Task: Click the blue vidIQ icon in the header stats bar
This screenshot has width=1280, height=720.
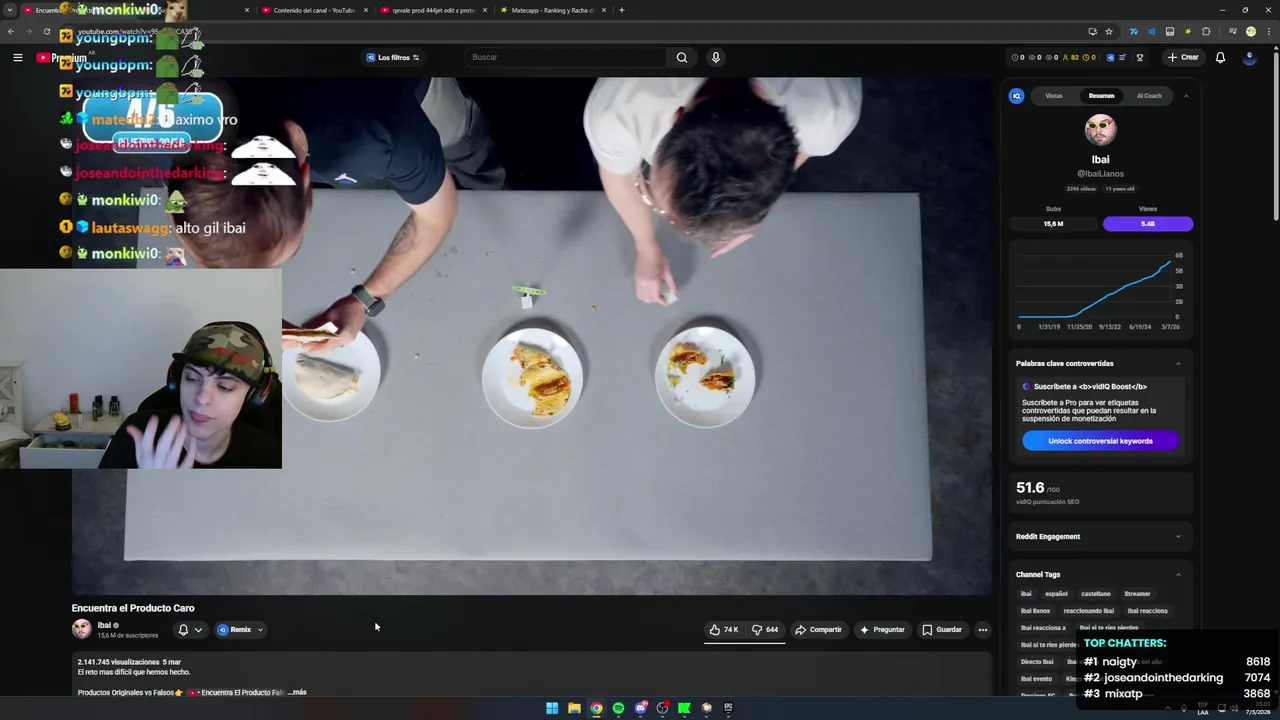Action: click(x=1110, y=57)
